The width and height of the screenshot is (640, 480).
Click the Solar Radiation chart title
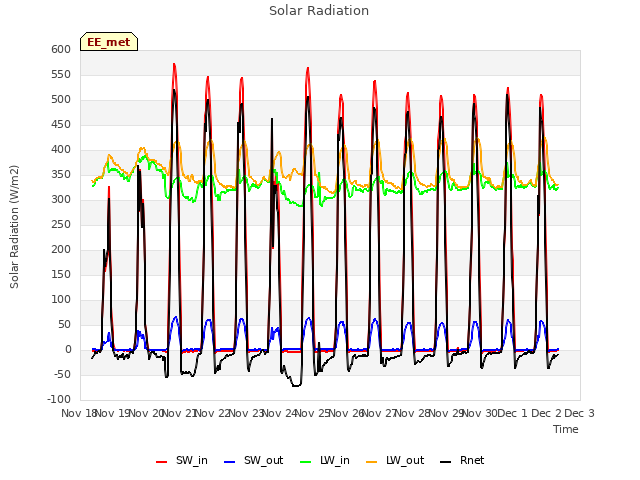[319, 11]
